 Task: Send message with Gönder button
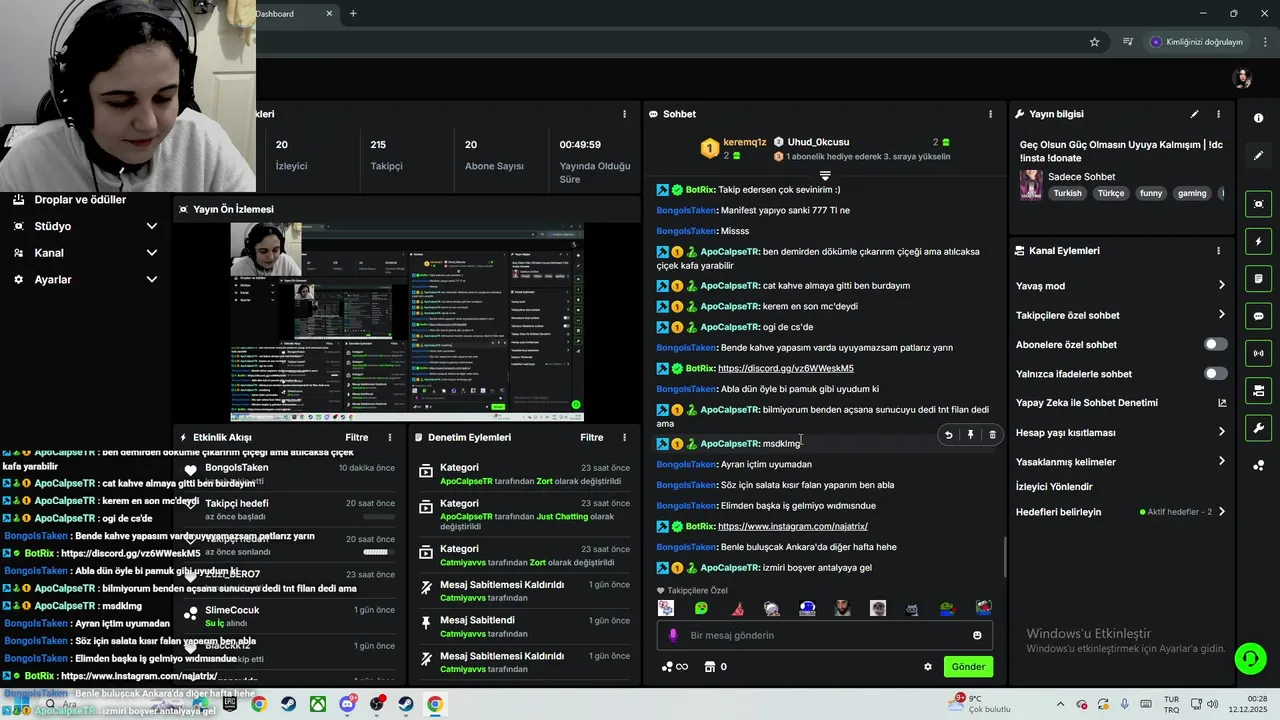coord(968,667)
